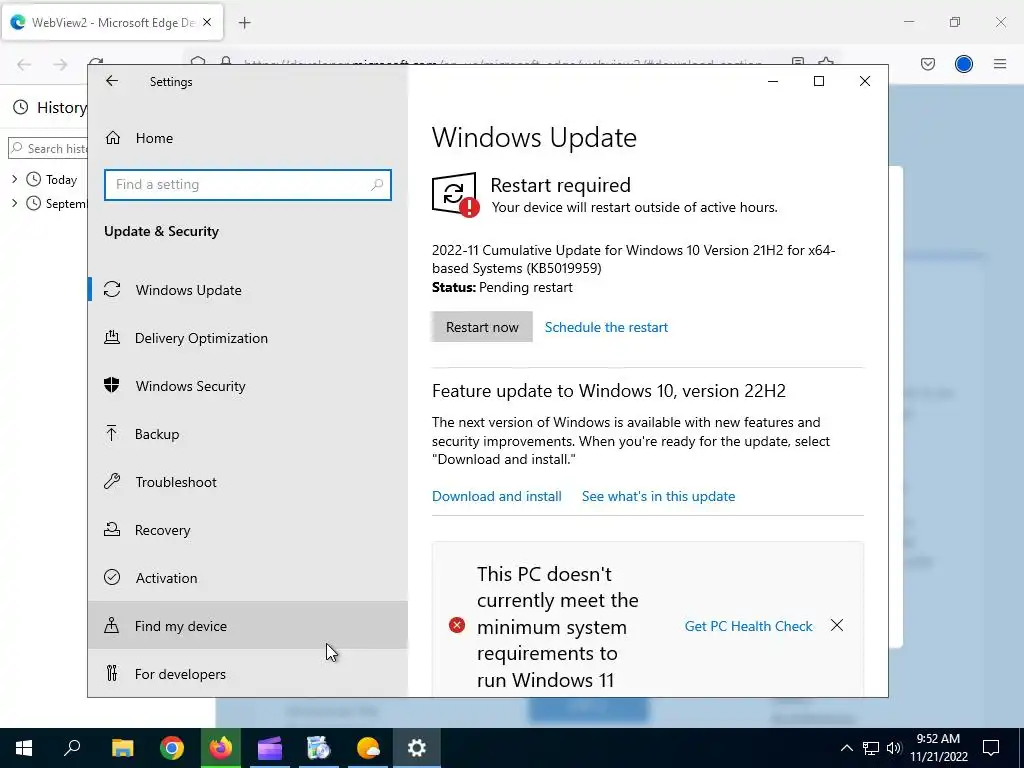The width and height of the screenshot is (1024, 768).
Task: Click the Restart now button
Action: pyautogui.click(x=482, y=327)
